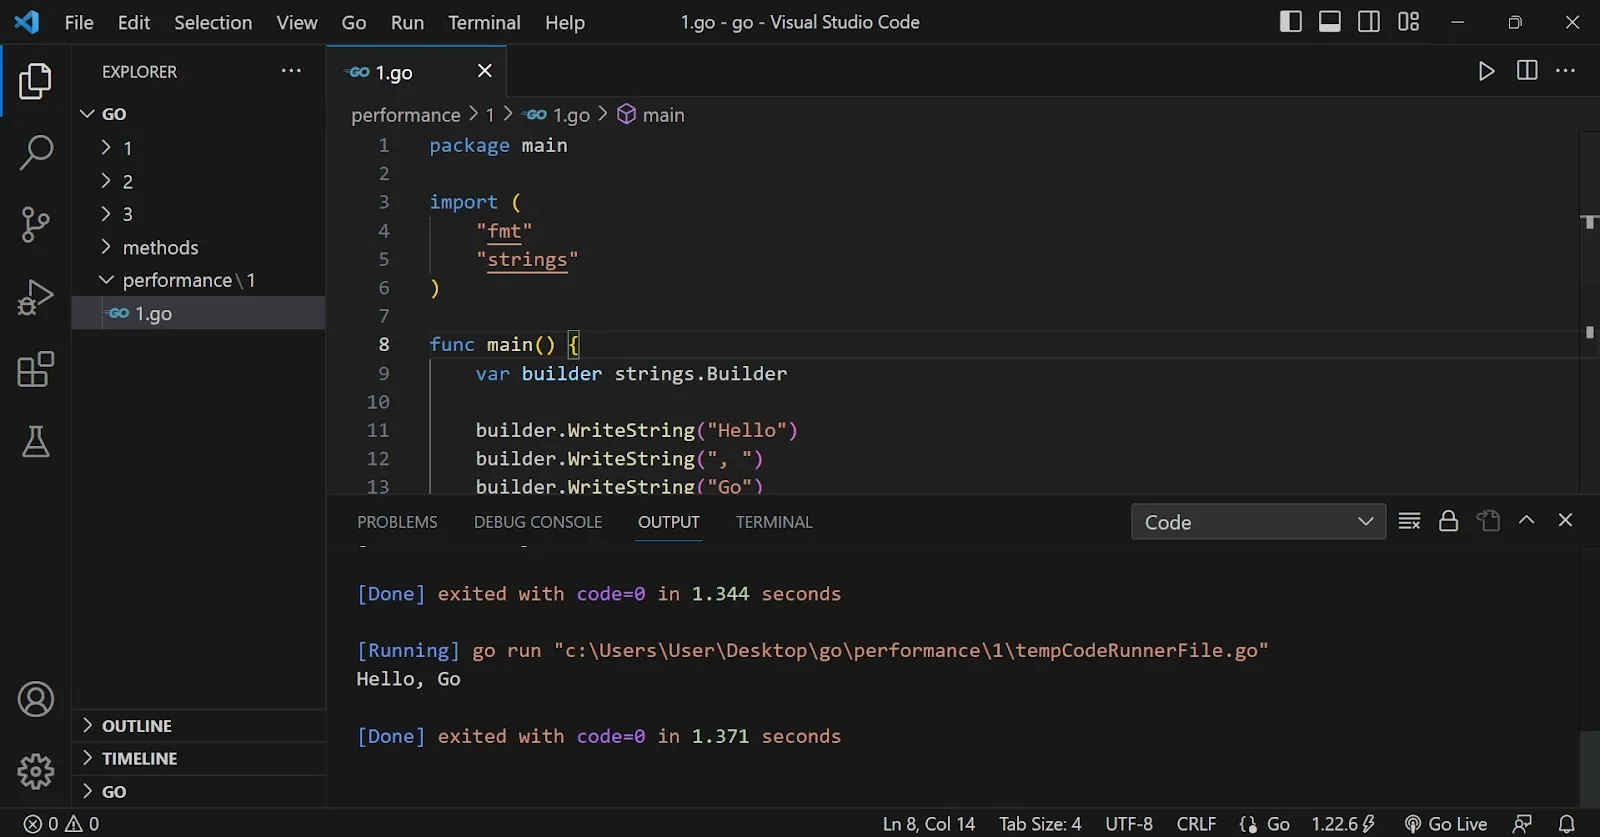Toggle Secondary Side Bar visibility
This screenshot has height=837, width=1600.
tap(1369, 21)
